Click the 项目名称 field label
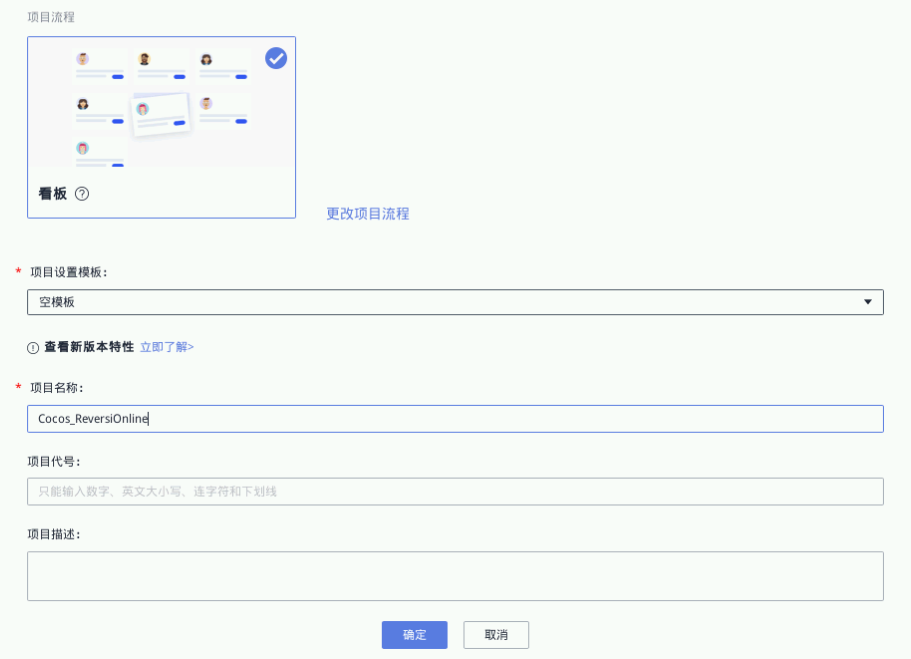This screenshot has height=659, width=911. [x=57, y=387]
